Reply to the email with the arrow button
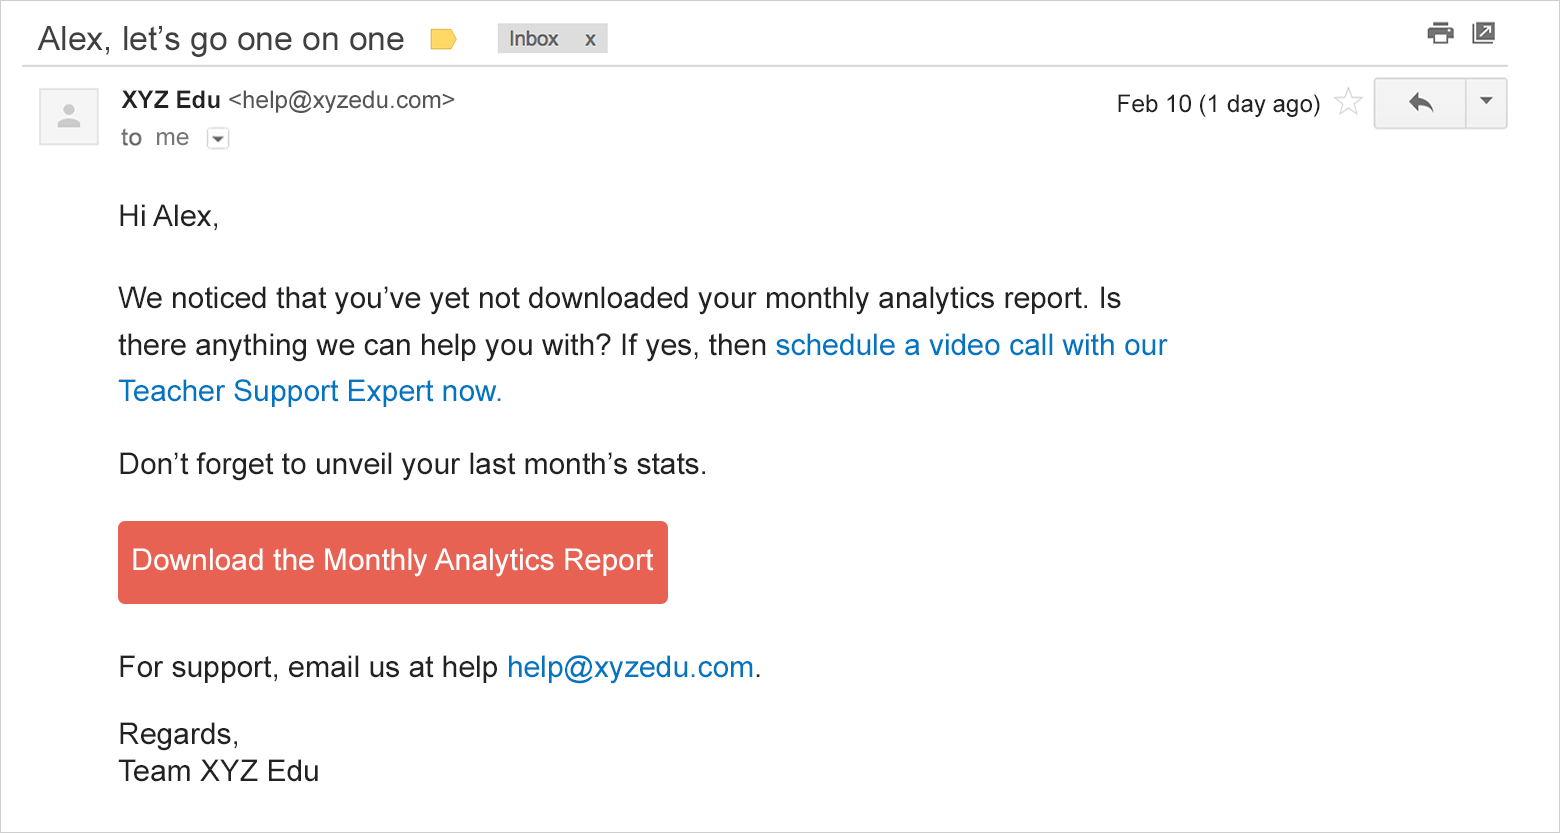 1420,103
